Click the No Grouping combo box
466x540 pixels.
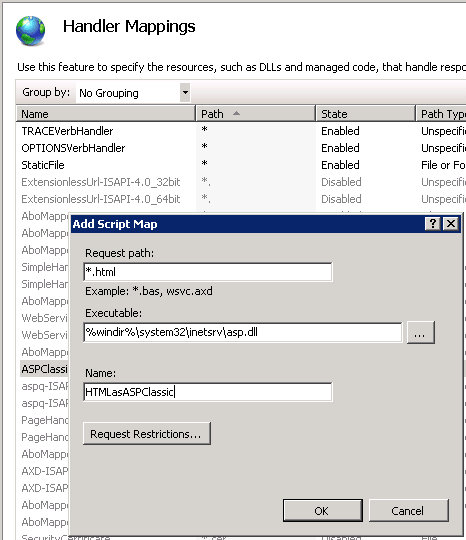pos(133,93)
